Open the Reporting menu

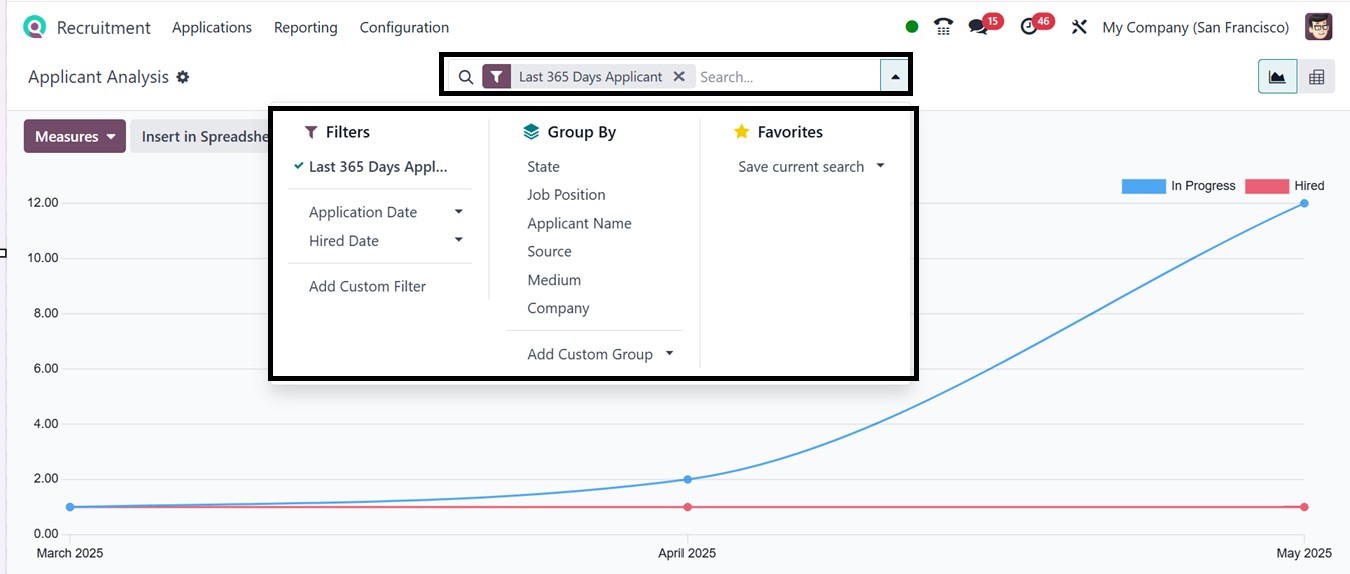305,27
